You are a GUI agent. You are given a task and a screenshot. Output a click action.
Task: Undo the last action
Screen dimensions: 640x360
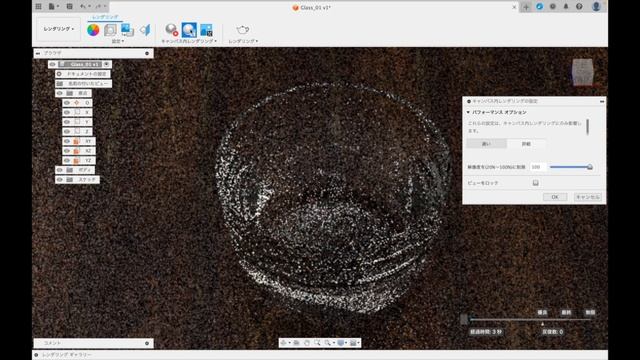[x=84, y=7]
